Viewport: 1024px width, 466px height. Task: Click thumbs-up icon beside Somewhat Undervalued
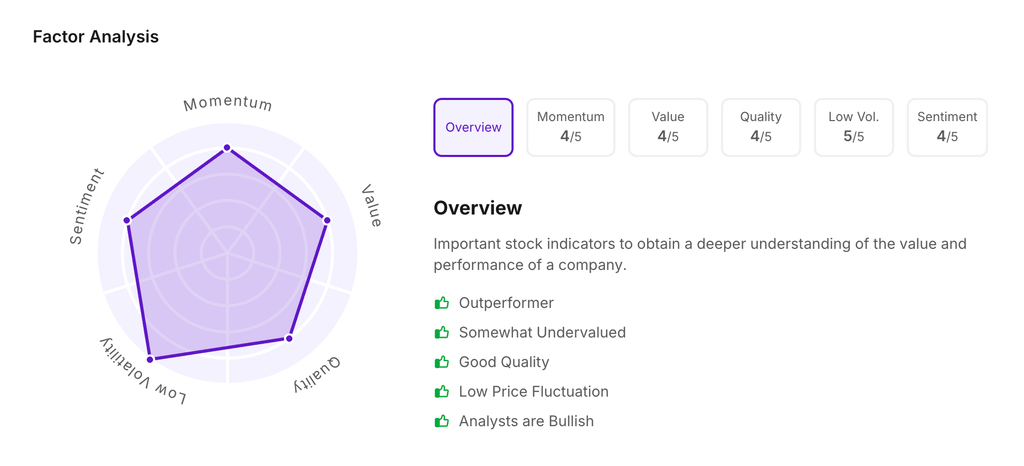(441, 332)
